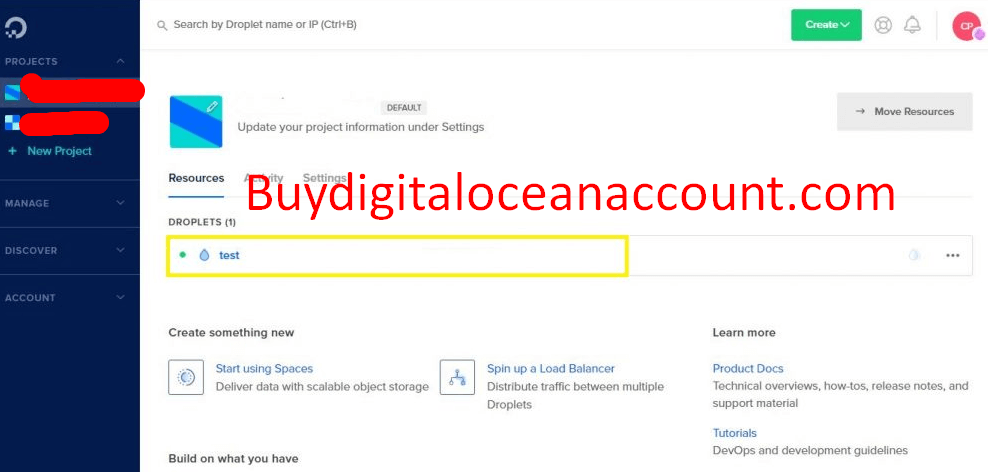Viewport: 988px width, 472px height.
Task: Expand the Manage section
Action: (x=120, y=203)
